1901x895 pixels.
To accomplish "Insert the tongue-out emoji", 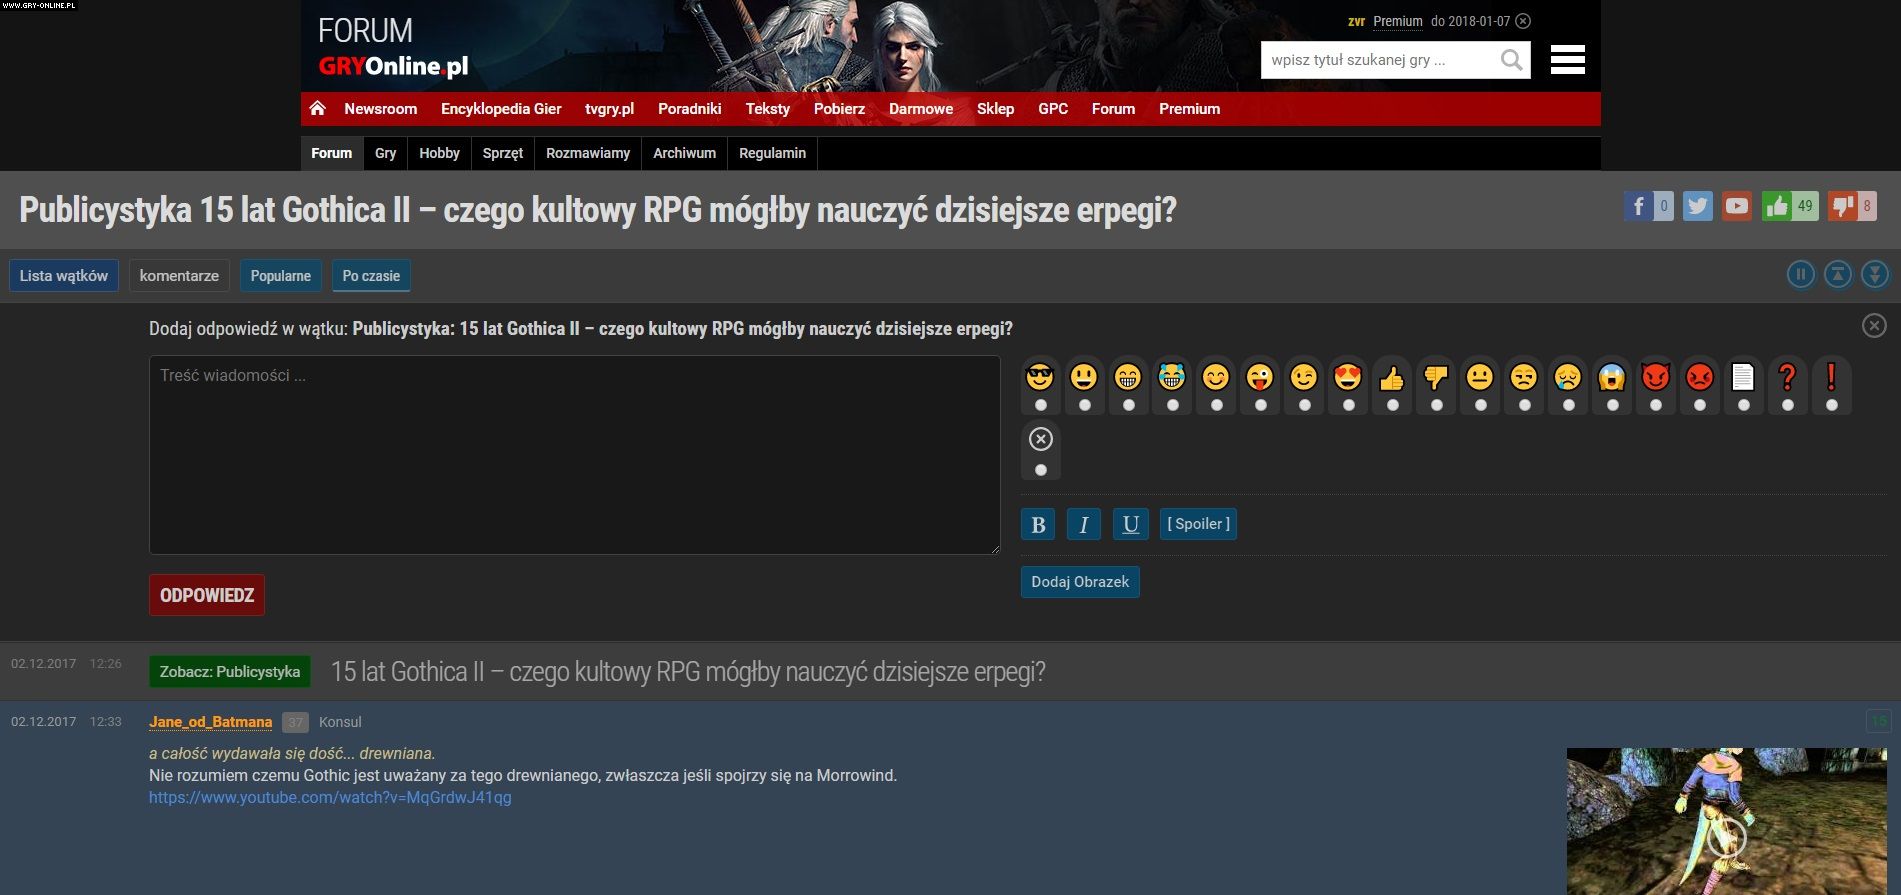I will [1260, 377].
